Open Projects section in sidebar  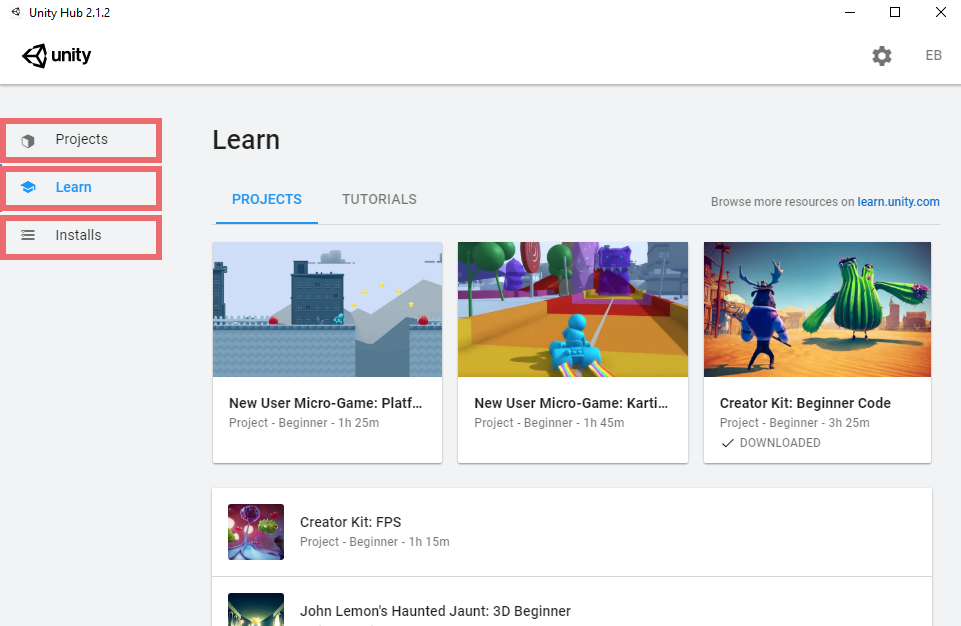tap(81, 140)
